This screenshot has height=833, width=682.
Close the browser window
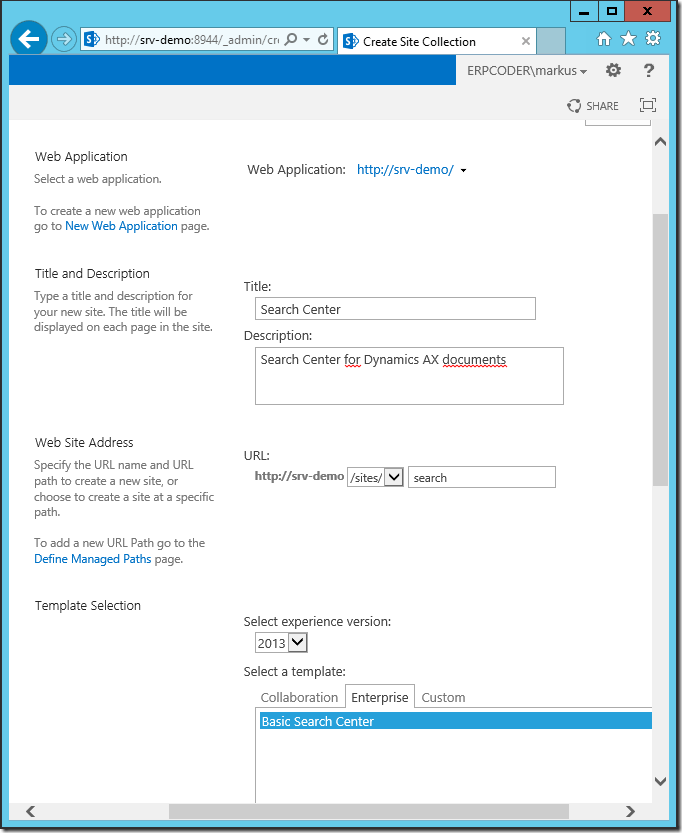(x=647, y=11)
